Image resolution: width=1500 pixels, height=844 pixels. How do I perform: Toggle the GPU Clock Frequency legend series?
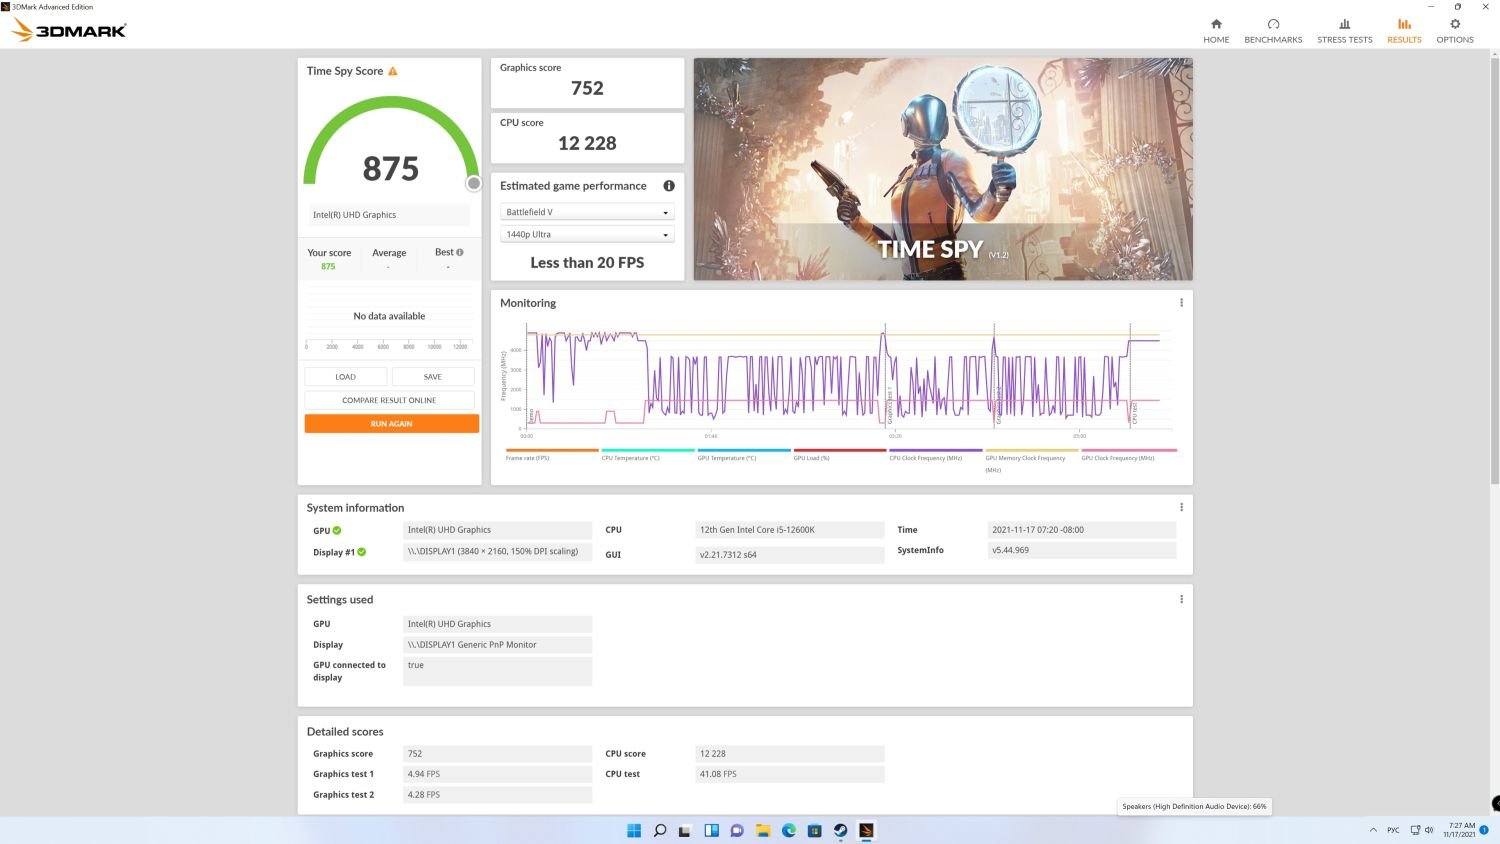(x=1128, y=455)
